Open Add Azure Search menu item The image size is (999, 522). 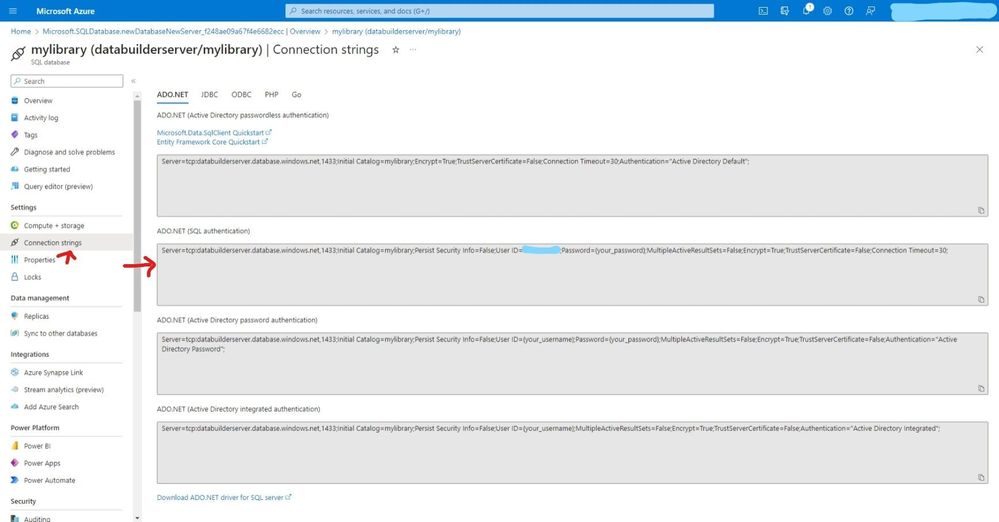click(51, 407)
